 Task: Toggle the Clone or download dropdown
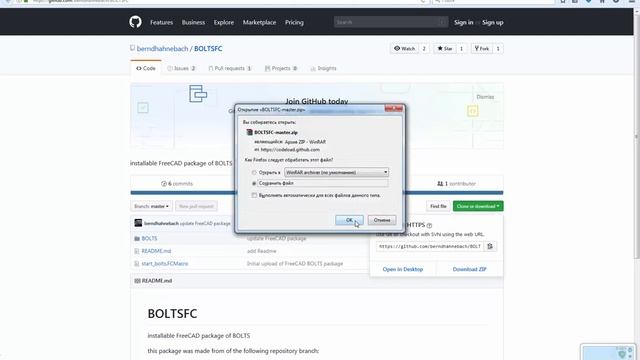click(478, 206)
